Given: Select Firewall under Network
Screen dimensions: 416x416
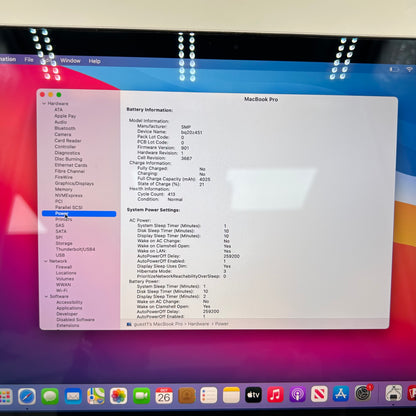Looking at the screenshot, I should coord(64,267).
